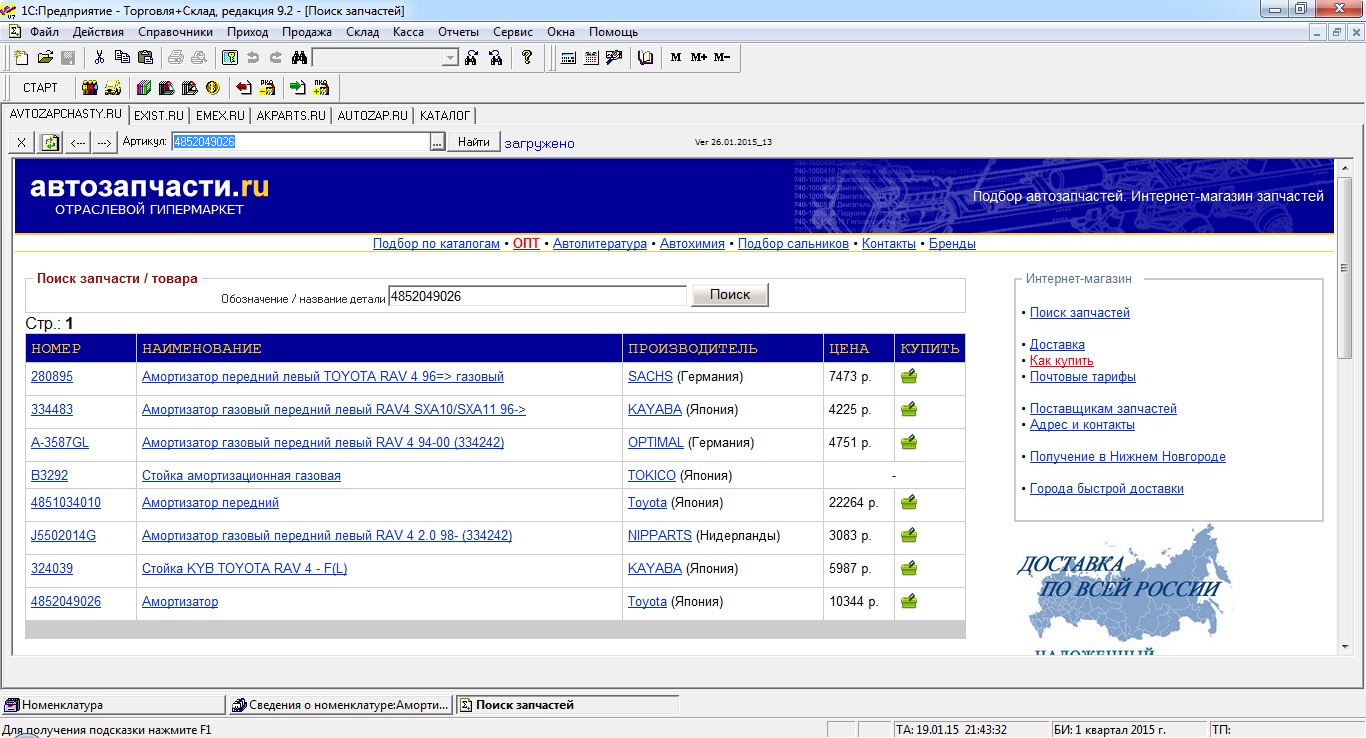Open the Calculator toolbar icon
This screenshot has width=1366, height=738.
(x=568, y=57)
